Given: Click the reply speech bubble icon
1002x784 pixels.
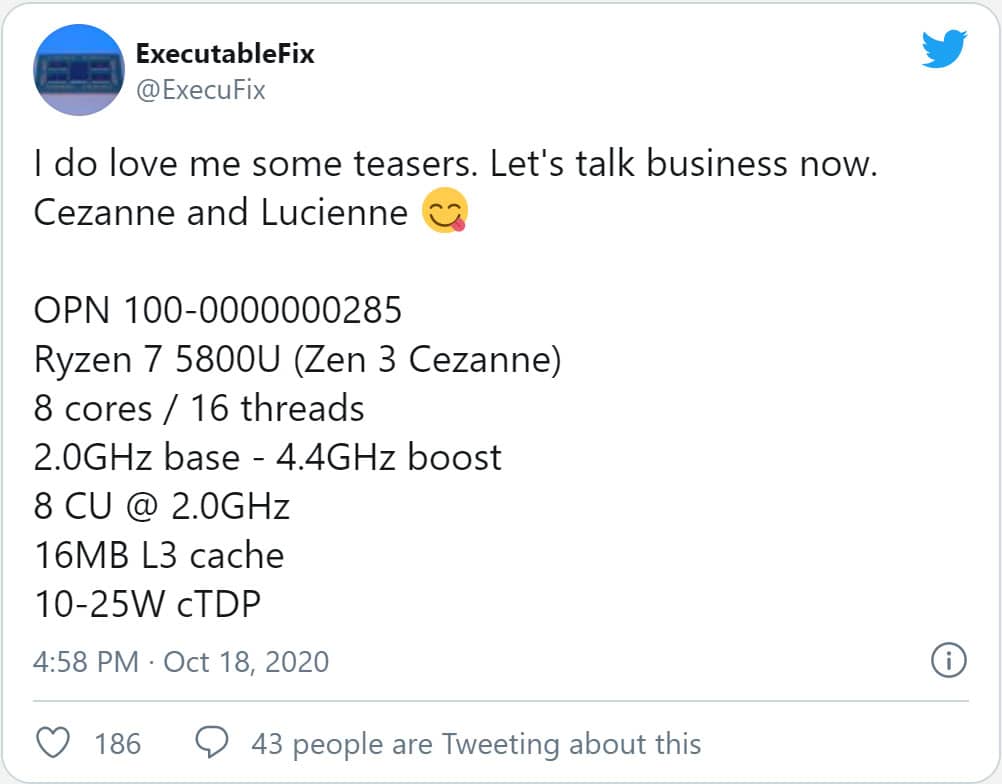Looking at the screenshot, I should (x=211, y=742).
